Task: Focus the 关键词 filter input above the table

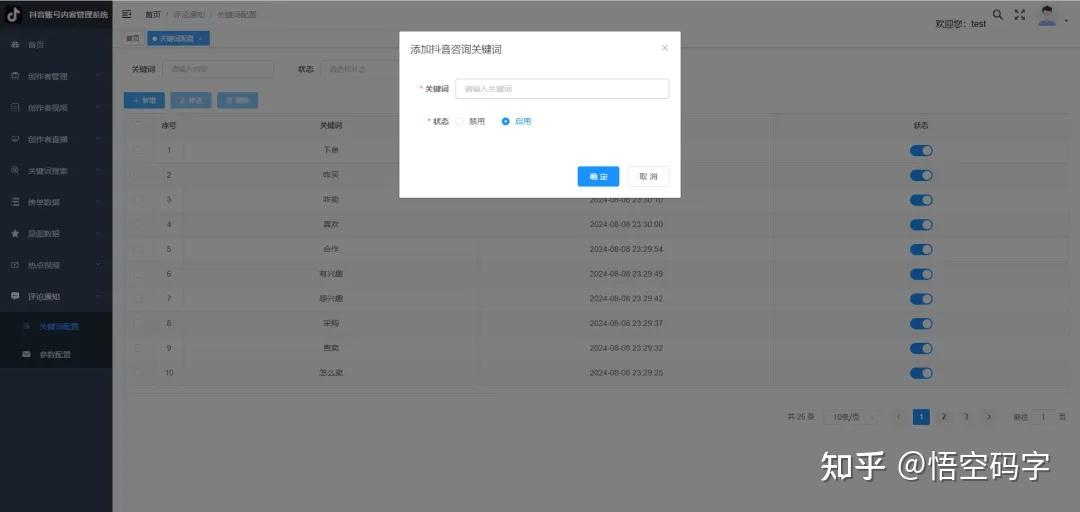Action: [218, 69]
